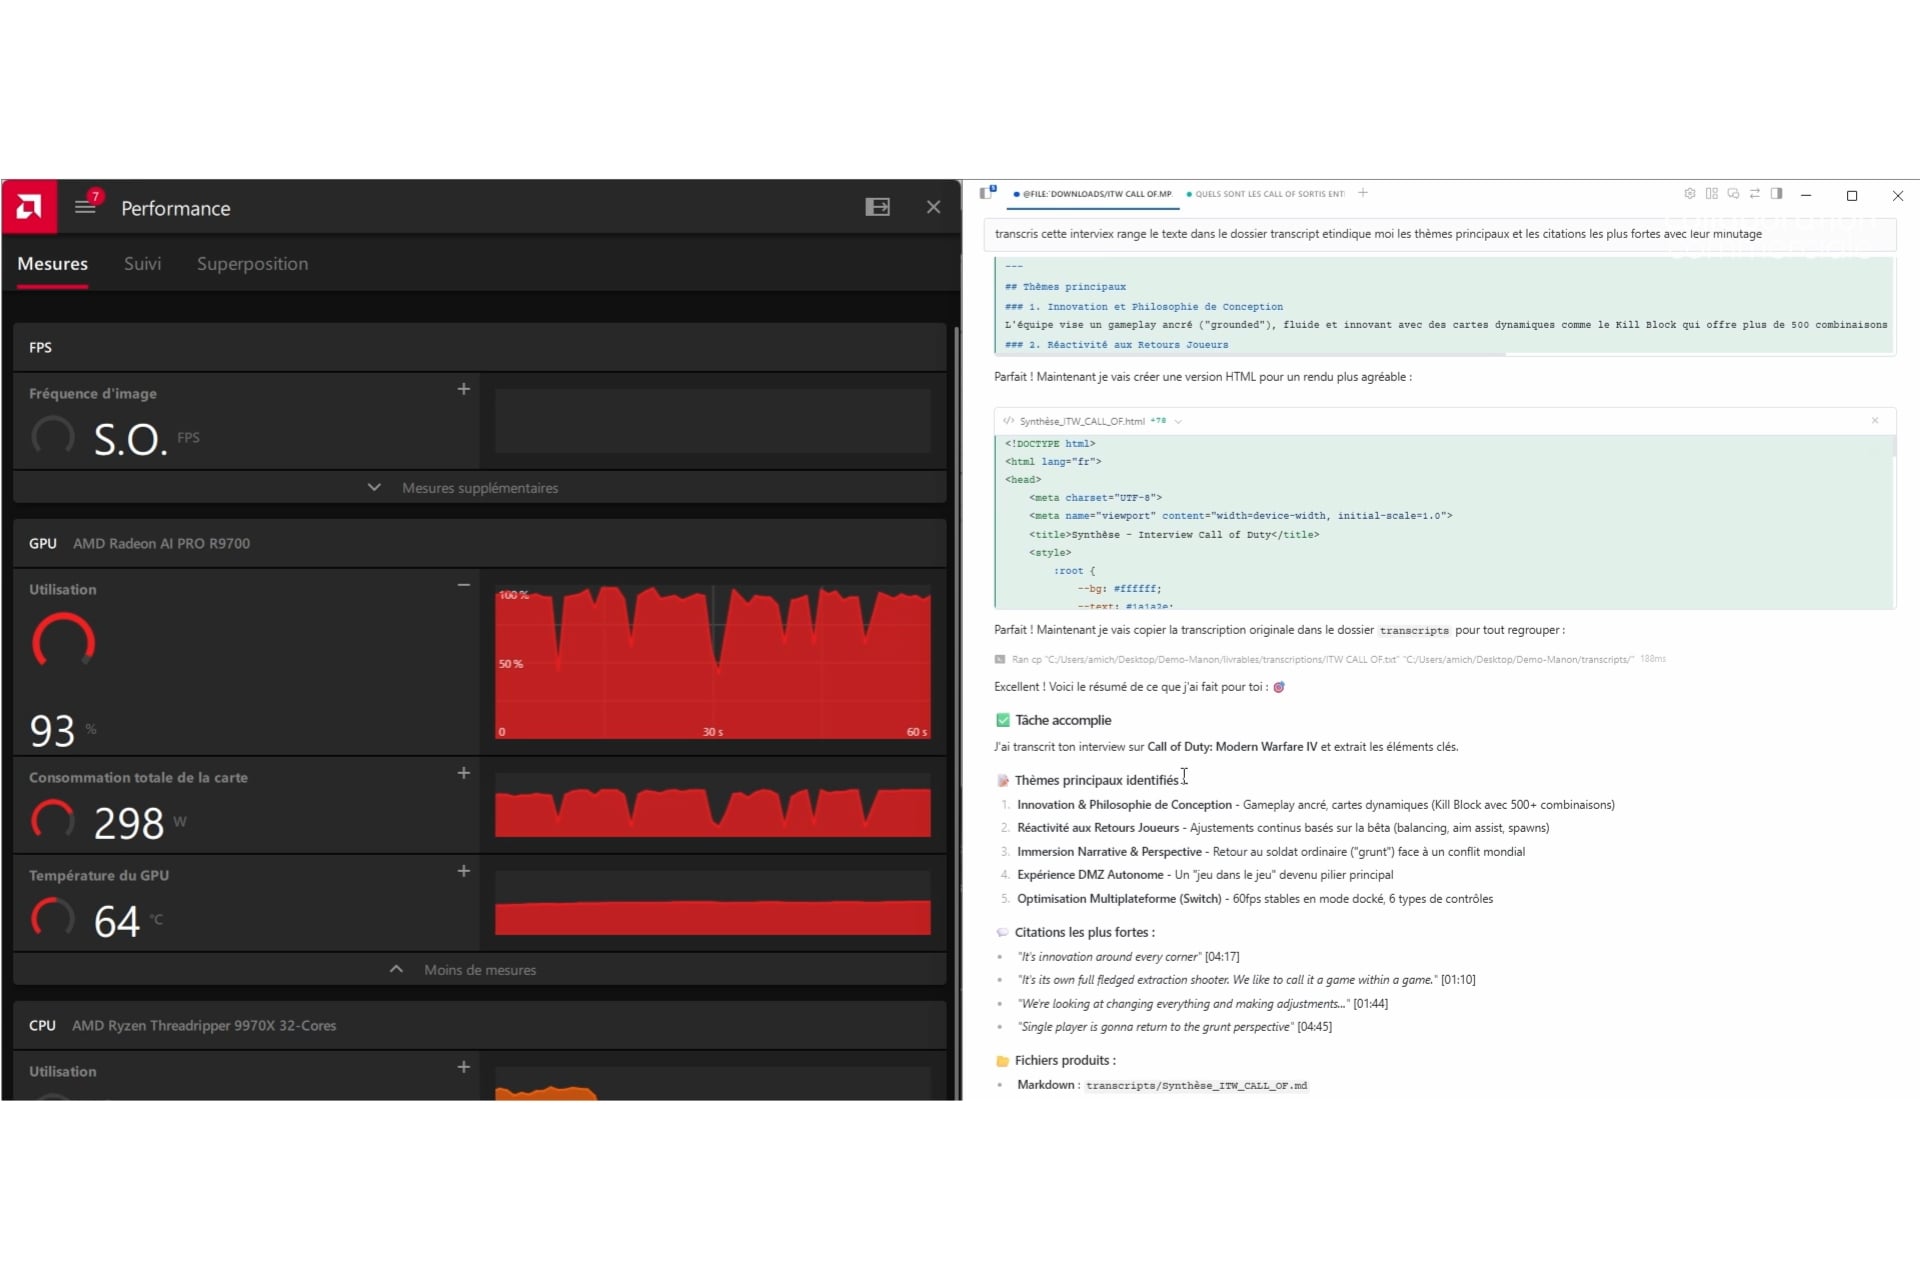Click the FPS section header

480,348
